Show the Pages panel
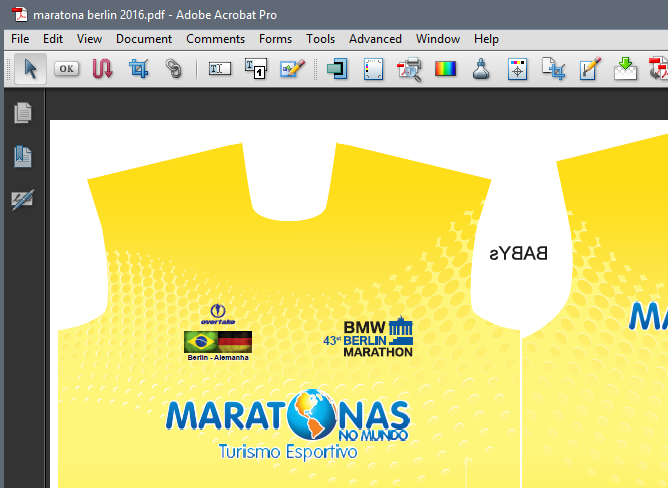The height and width of the screenshot is (488, 668). pos(23,113)
